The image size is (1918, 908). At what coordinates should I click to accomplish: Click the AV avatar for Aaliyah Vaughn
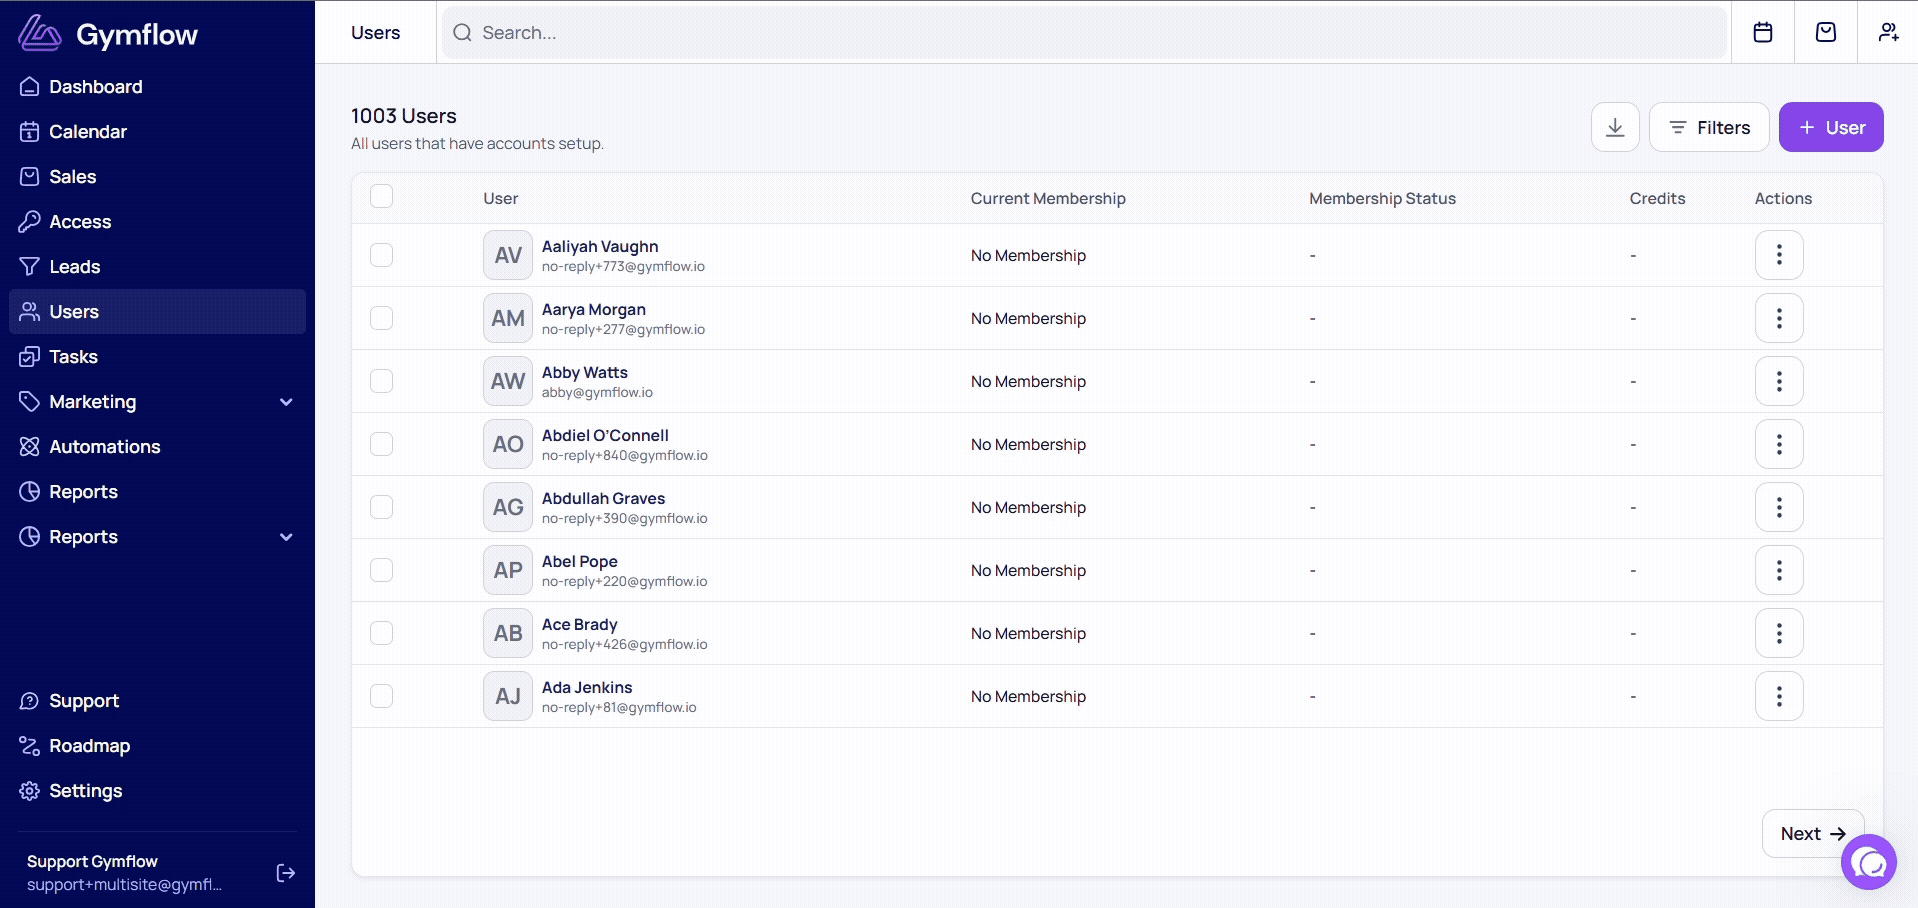click(508, 255)
